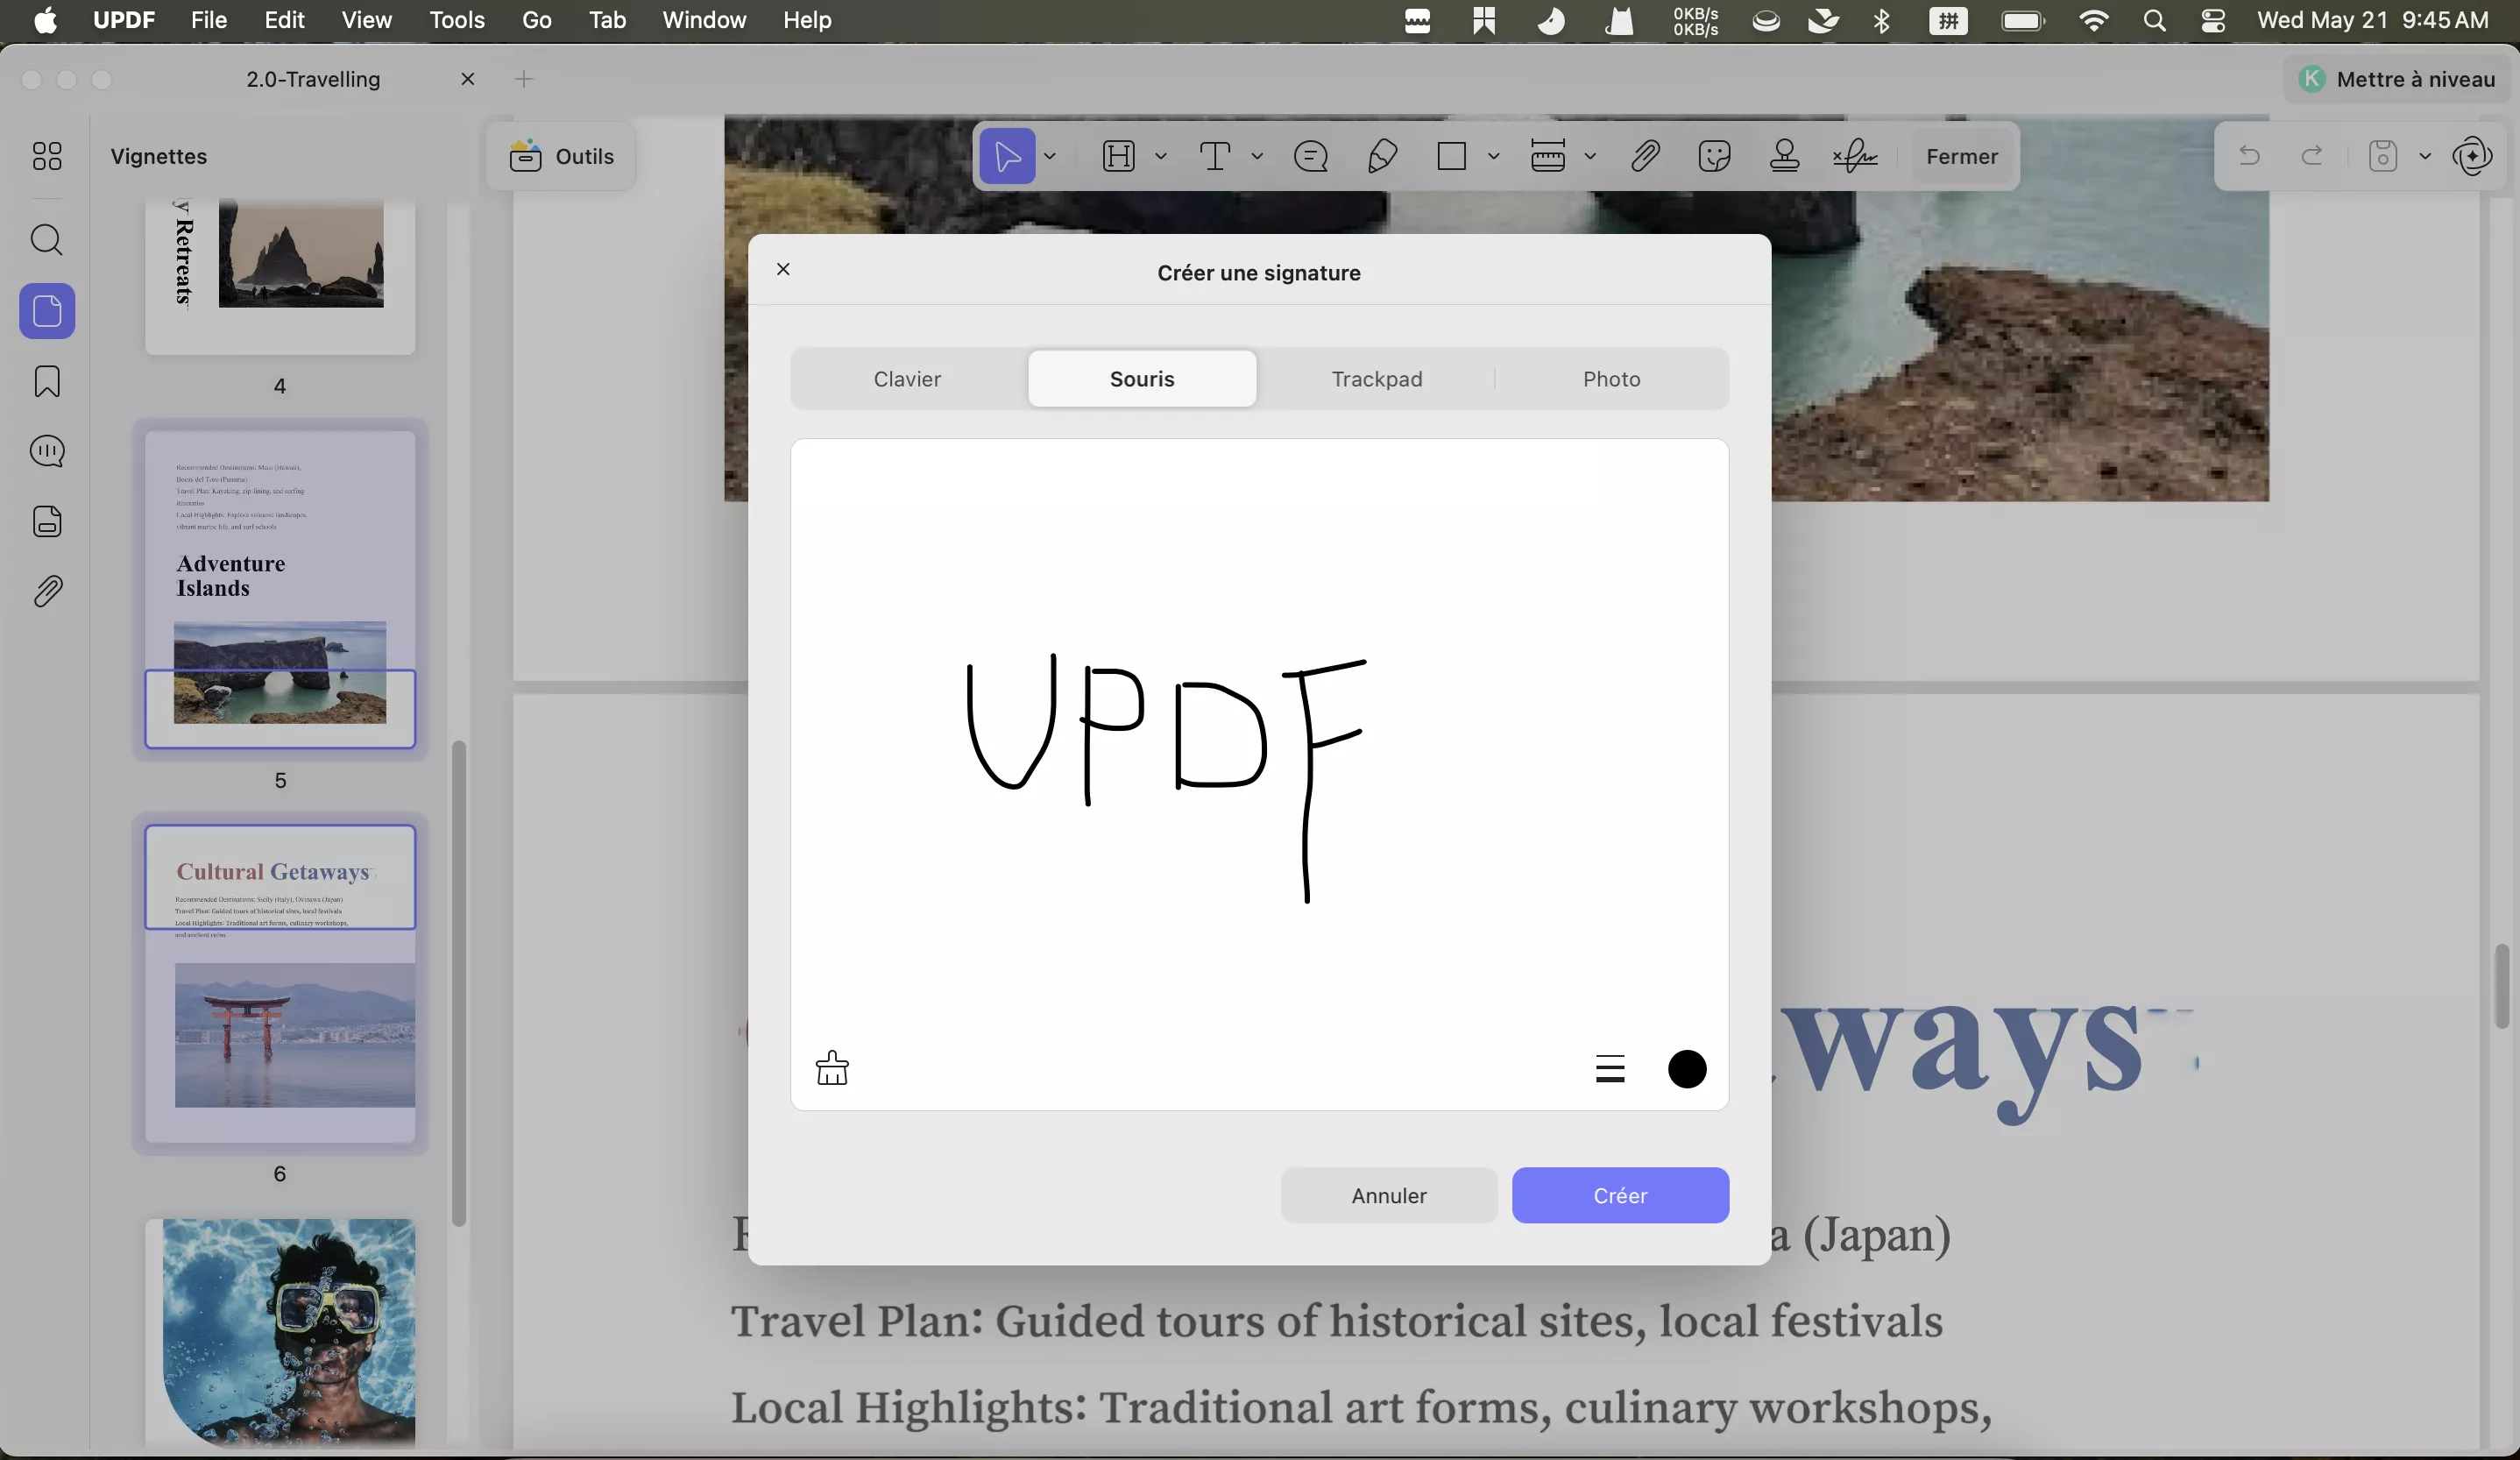The width and height of the screenshot is (2520, 1460).
Task: Click the document vertical scrollbar
Action: click(x=2502, y=985)
